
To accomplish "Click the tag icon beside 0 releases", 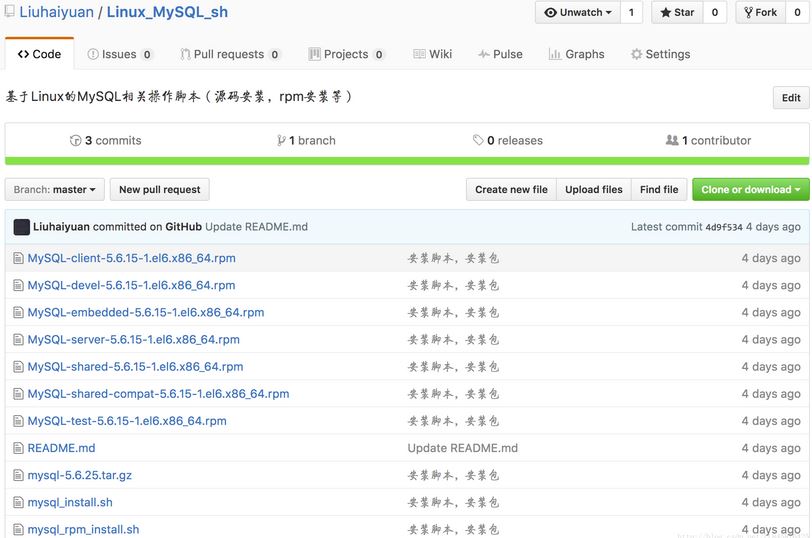I will [478, 140].
